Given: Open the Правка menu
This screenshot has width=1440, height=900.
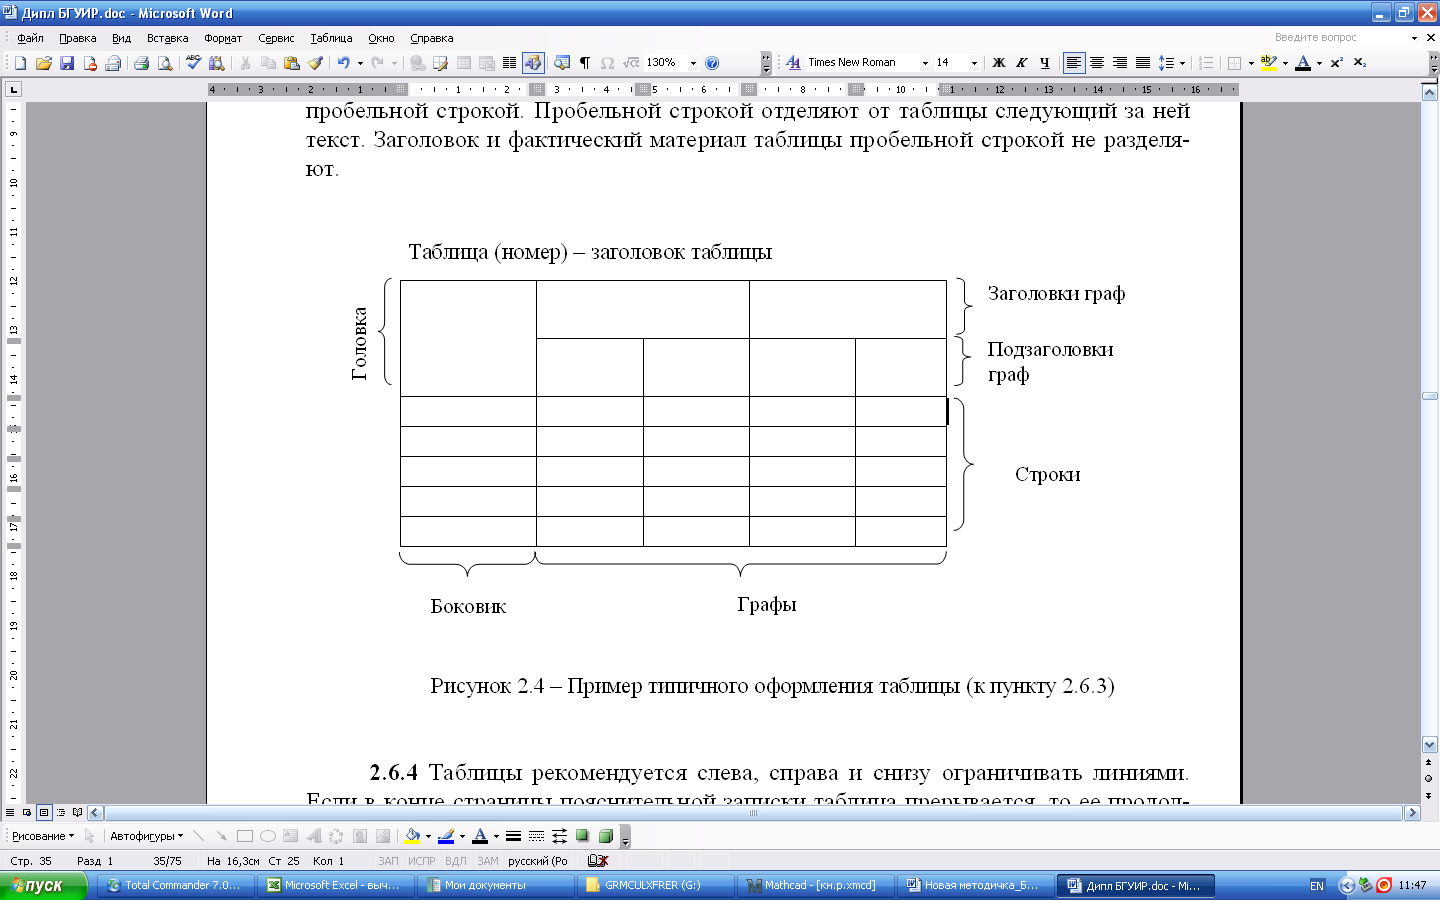Looking at the screenshot, I should [x=78, y=38].
